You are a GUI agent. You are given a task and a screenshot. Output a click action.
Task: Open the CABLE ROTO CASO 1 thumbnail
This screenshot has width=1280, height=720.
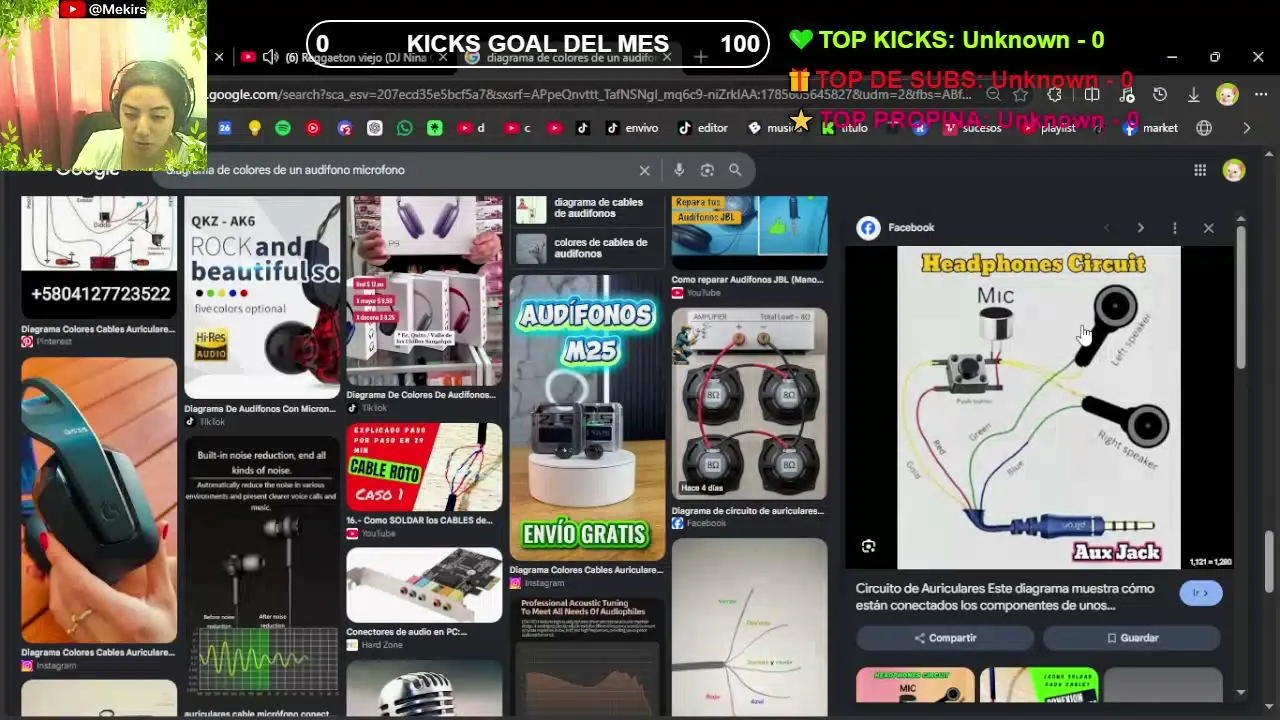pyautogui.click(x=424, y=467)
